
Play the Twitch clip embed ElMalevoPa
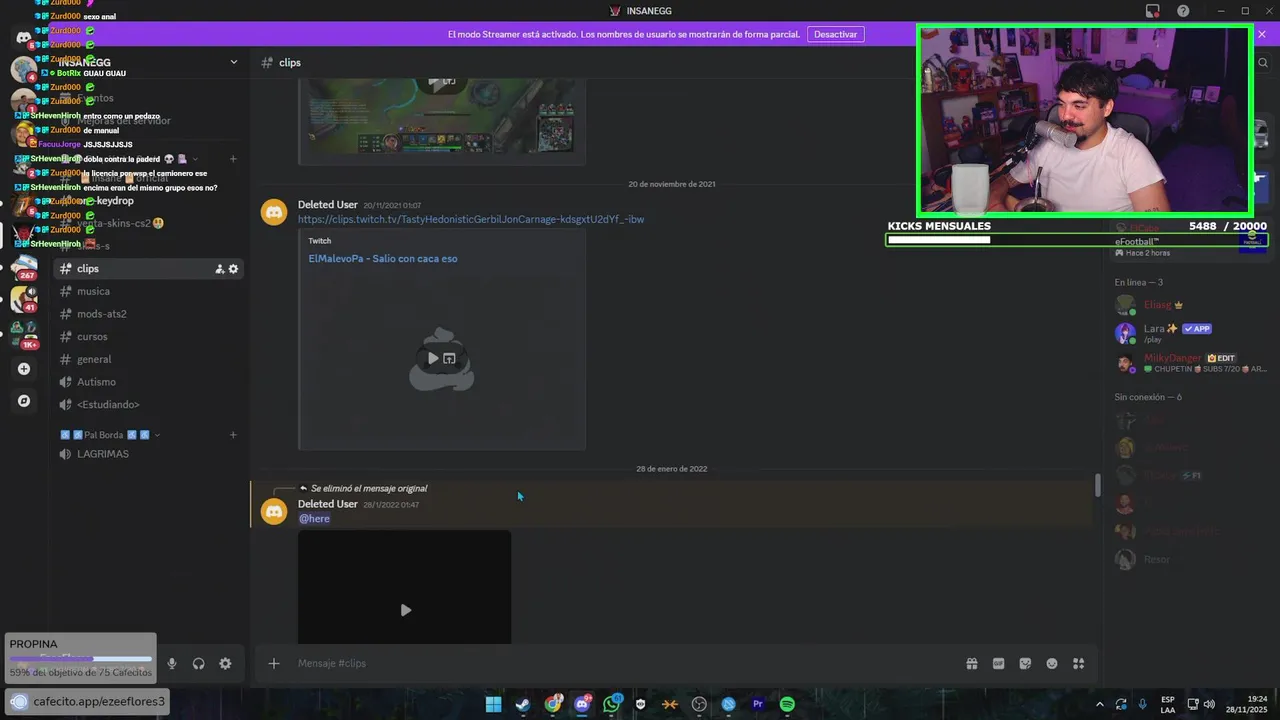point(433,358)
